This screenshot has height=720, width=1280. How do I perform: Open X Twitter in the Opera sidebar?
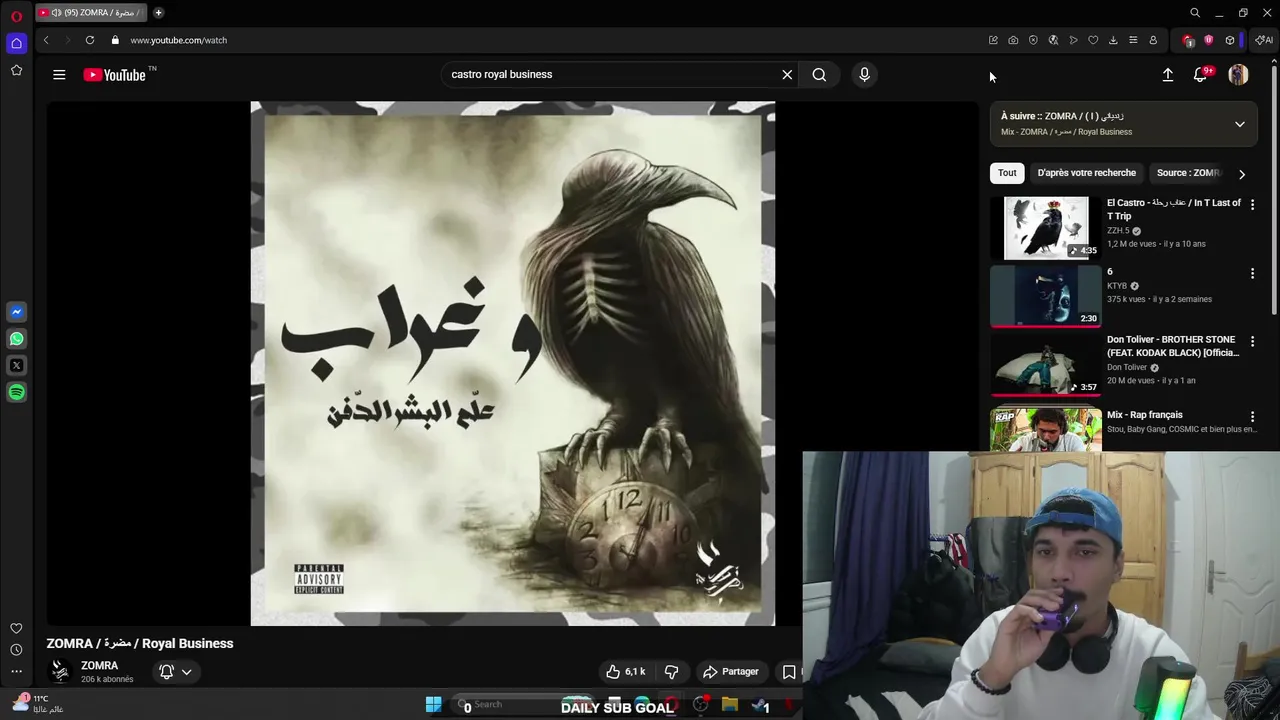click(x=16, y=366)
